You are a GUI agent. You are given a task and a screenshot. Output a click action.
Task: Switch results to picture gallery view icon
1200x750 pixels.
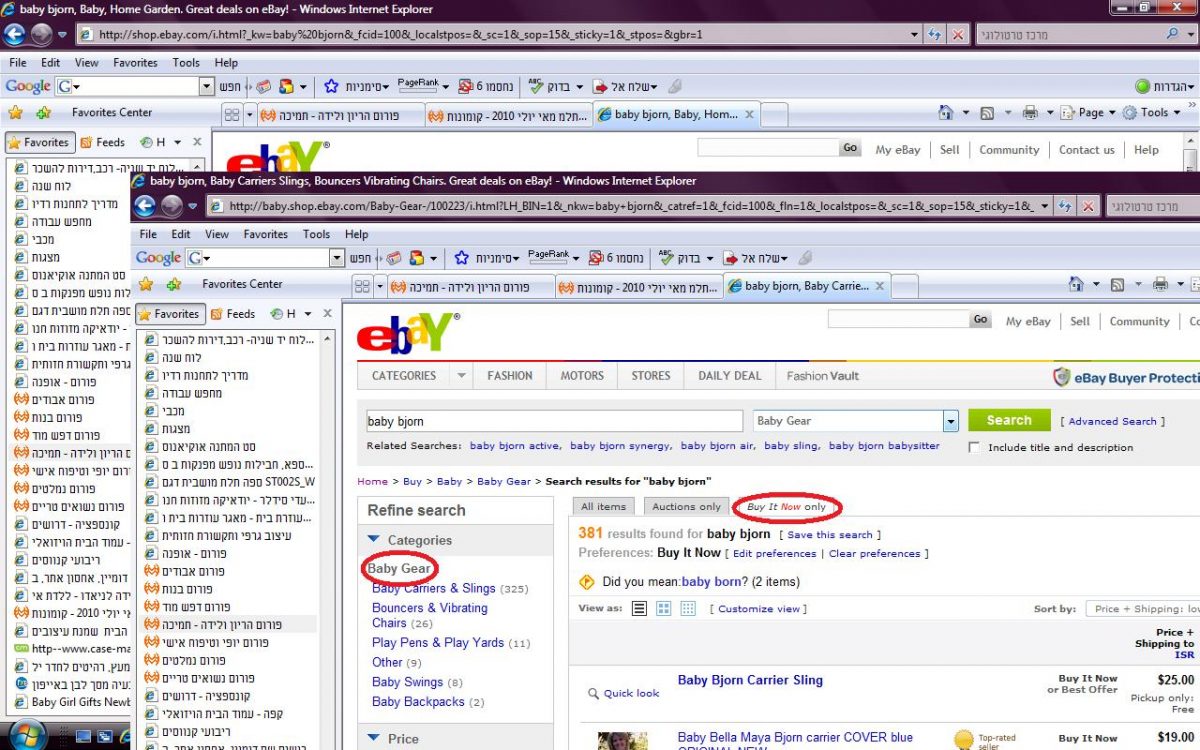[x=663, y=608]
